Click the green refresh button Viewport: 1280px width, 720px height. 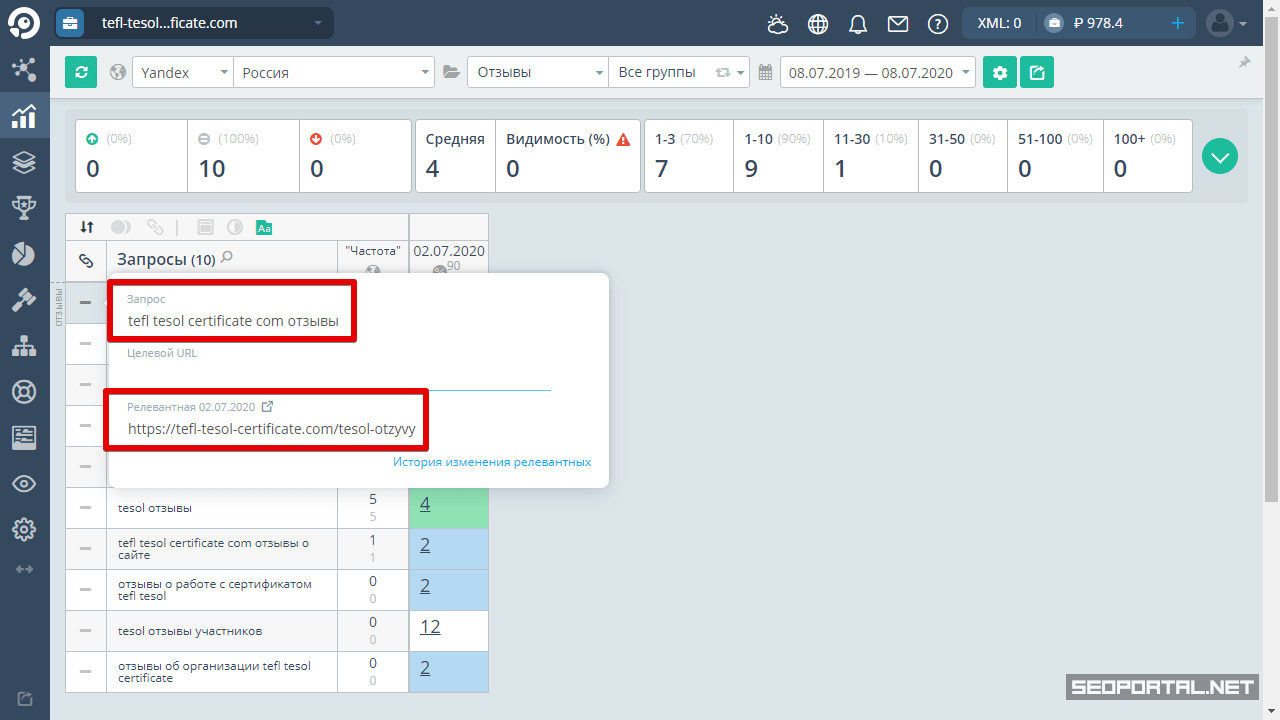point(81,72)
